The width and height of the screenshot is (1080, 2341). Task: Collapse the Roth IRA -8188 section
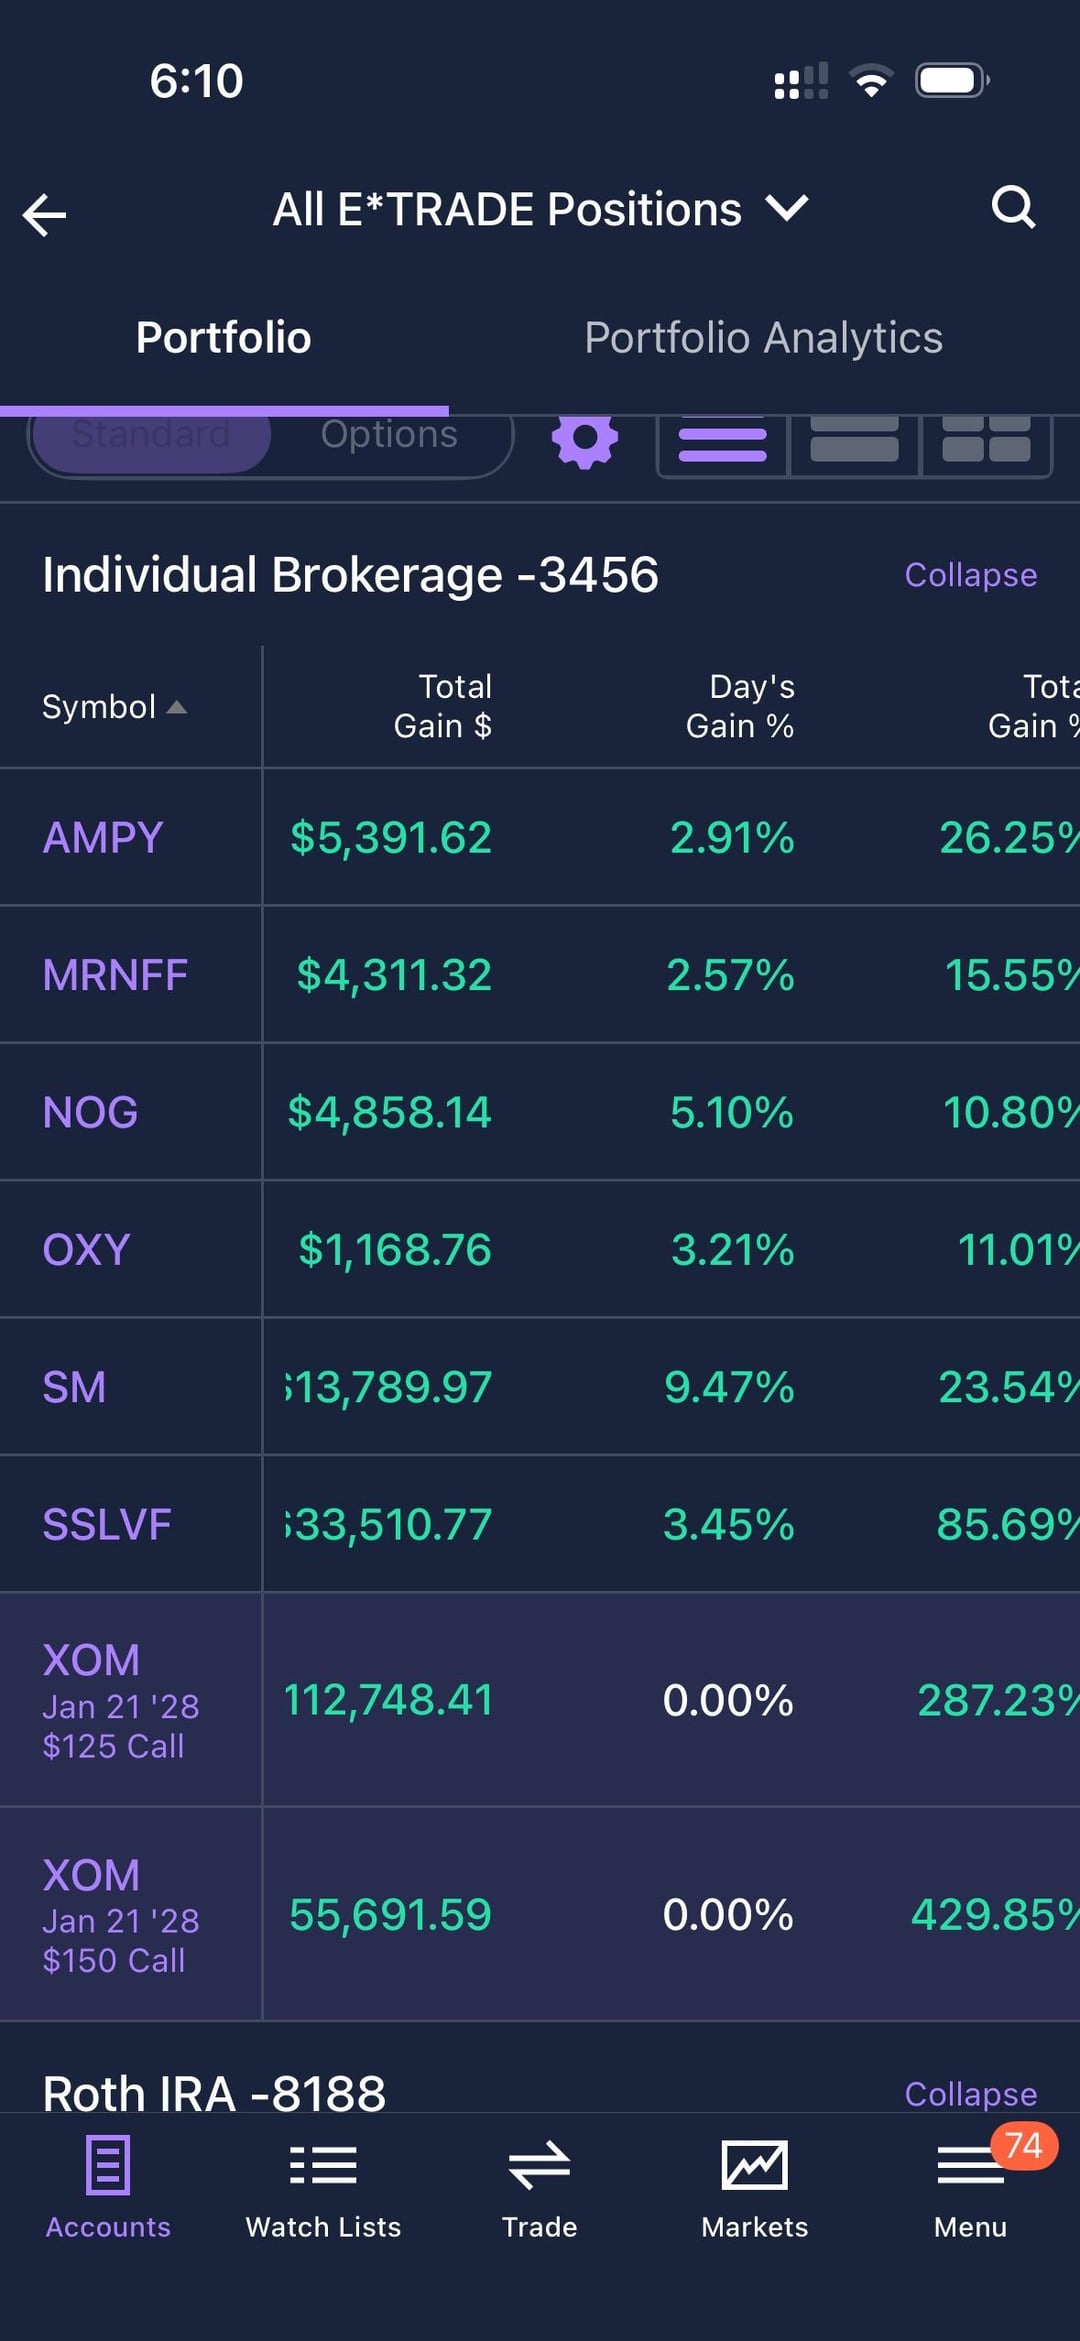(970, 2093)
